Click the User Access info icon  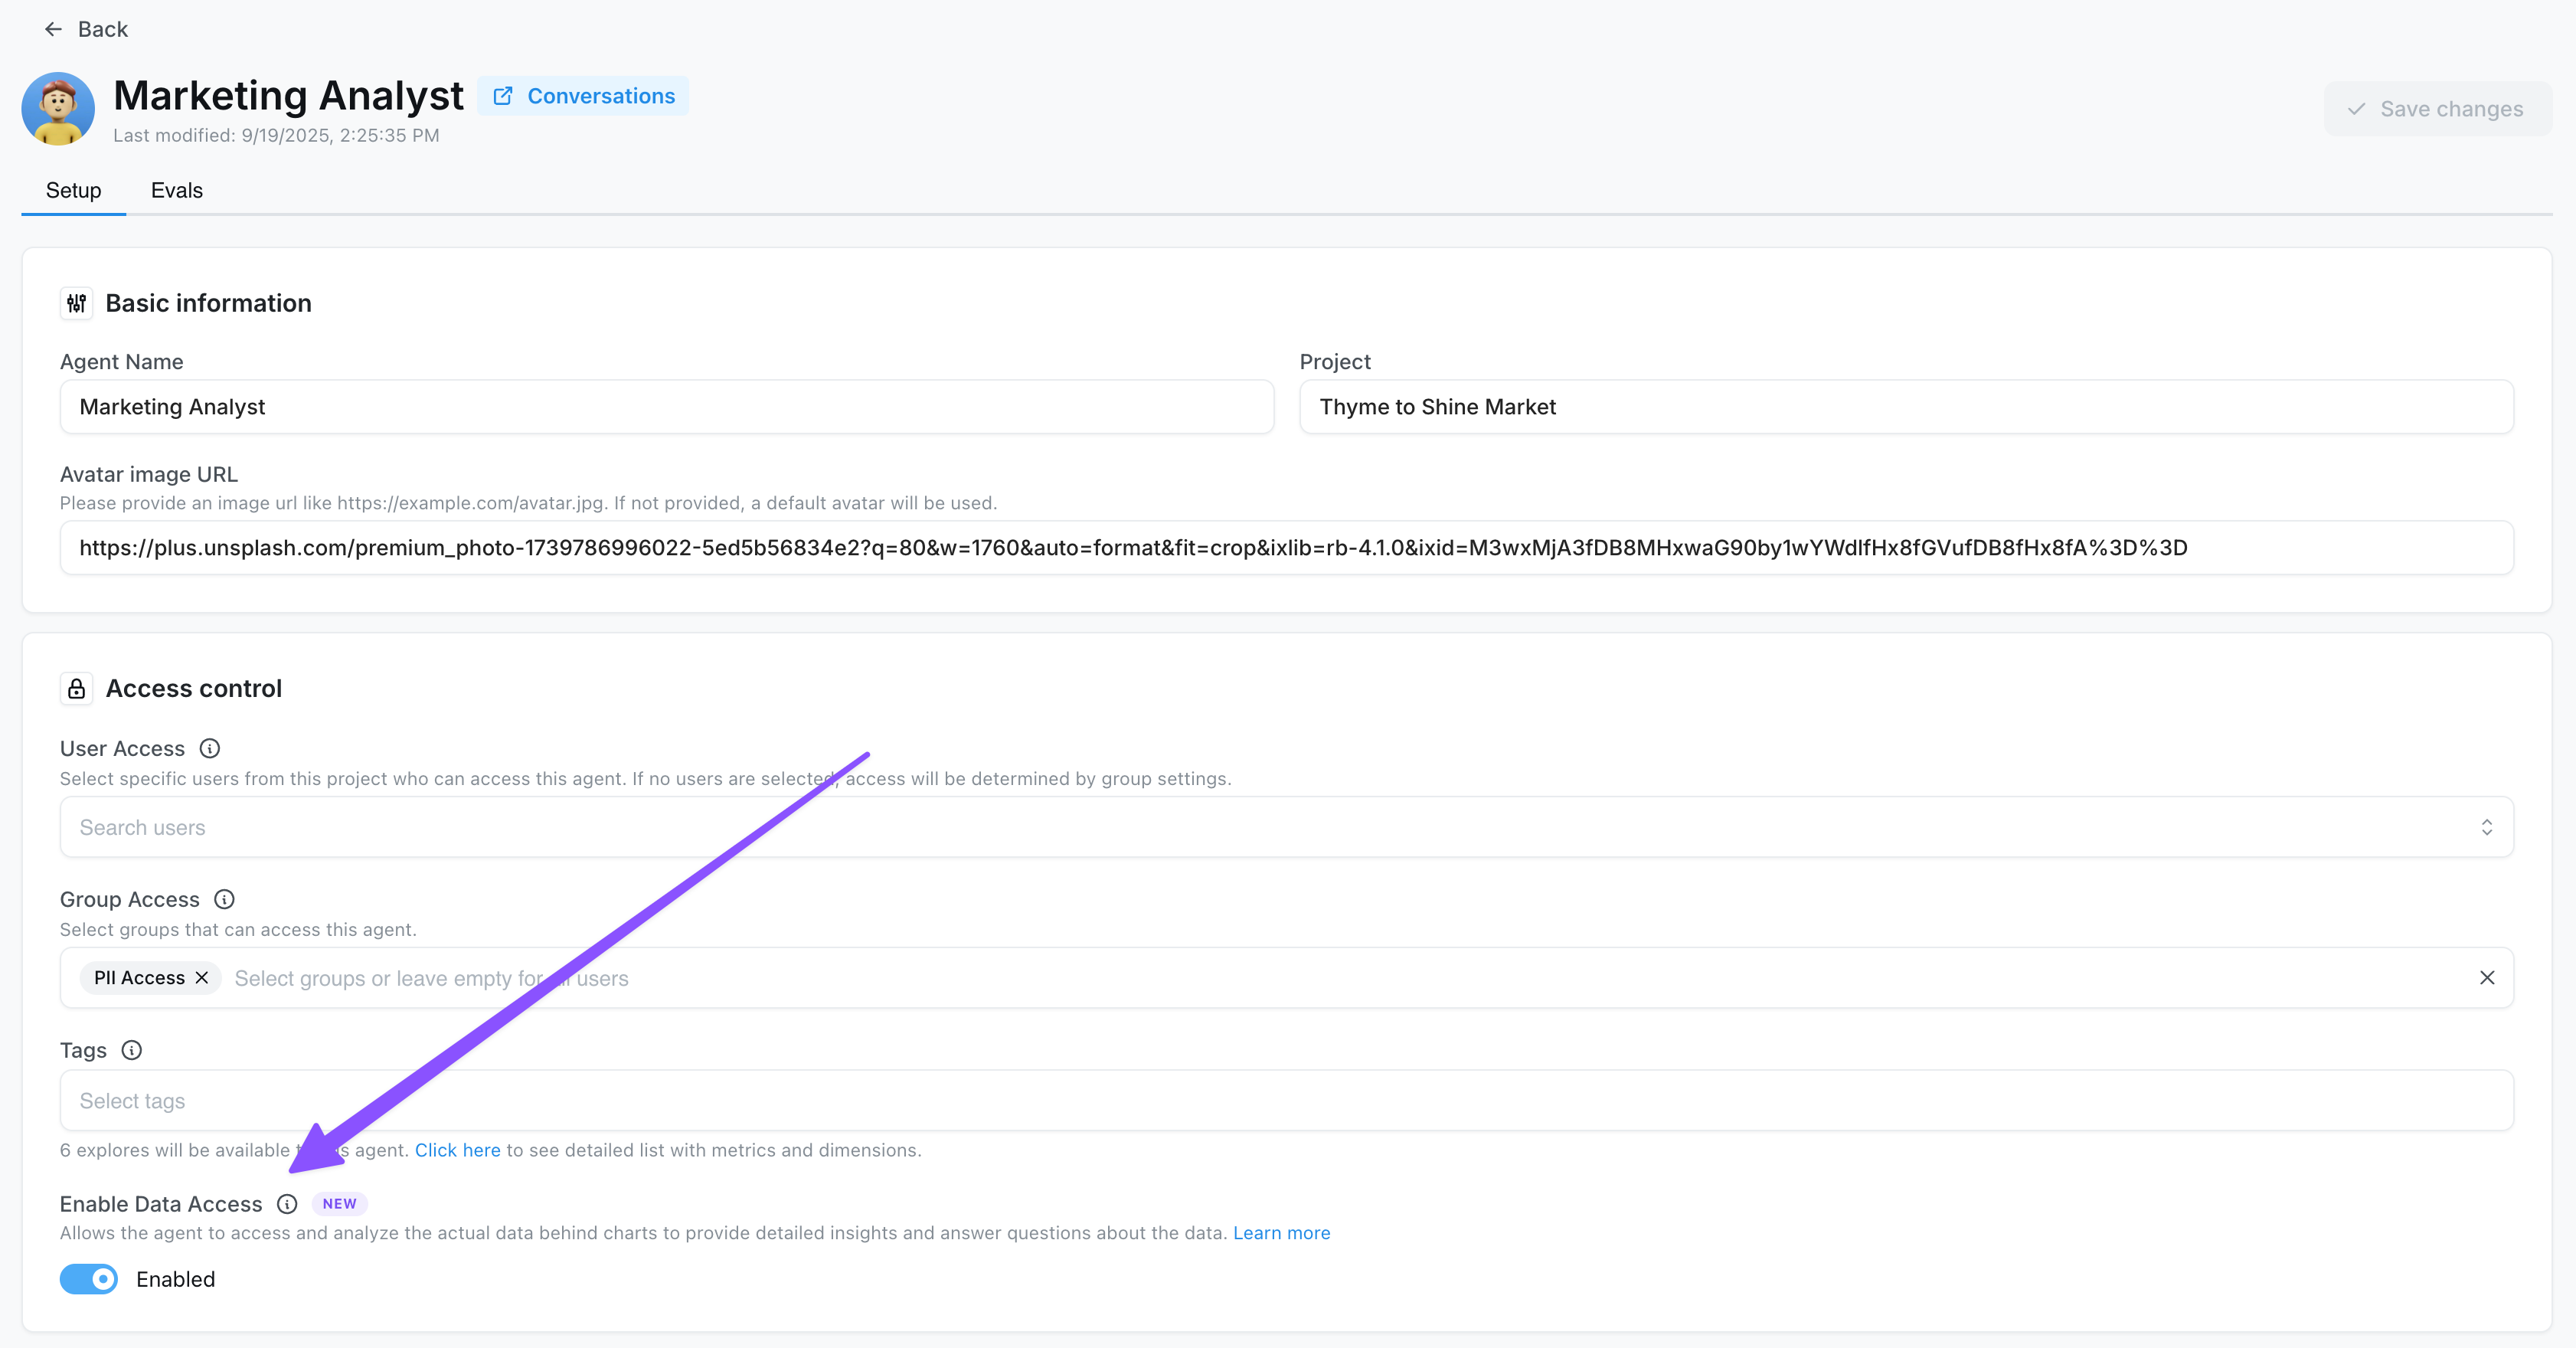(x=209, y=748)
